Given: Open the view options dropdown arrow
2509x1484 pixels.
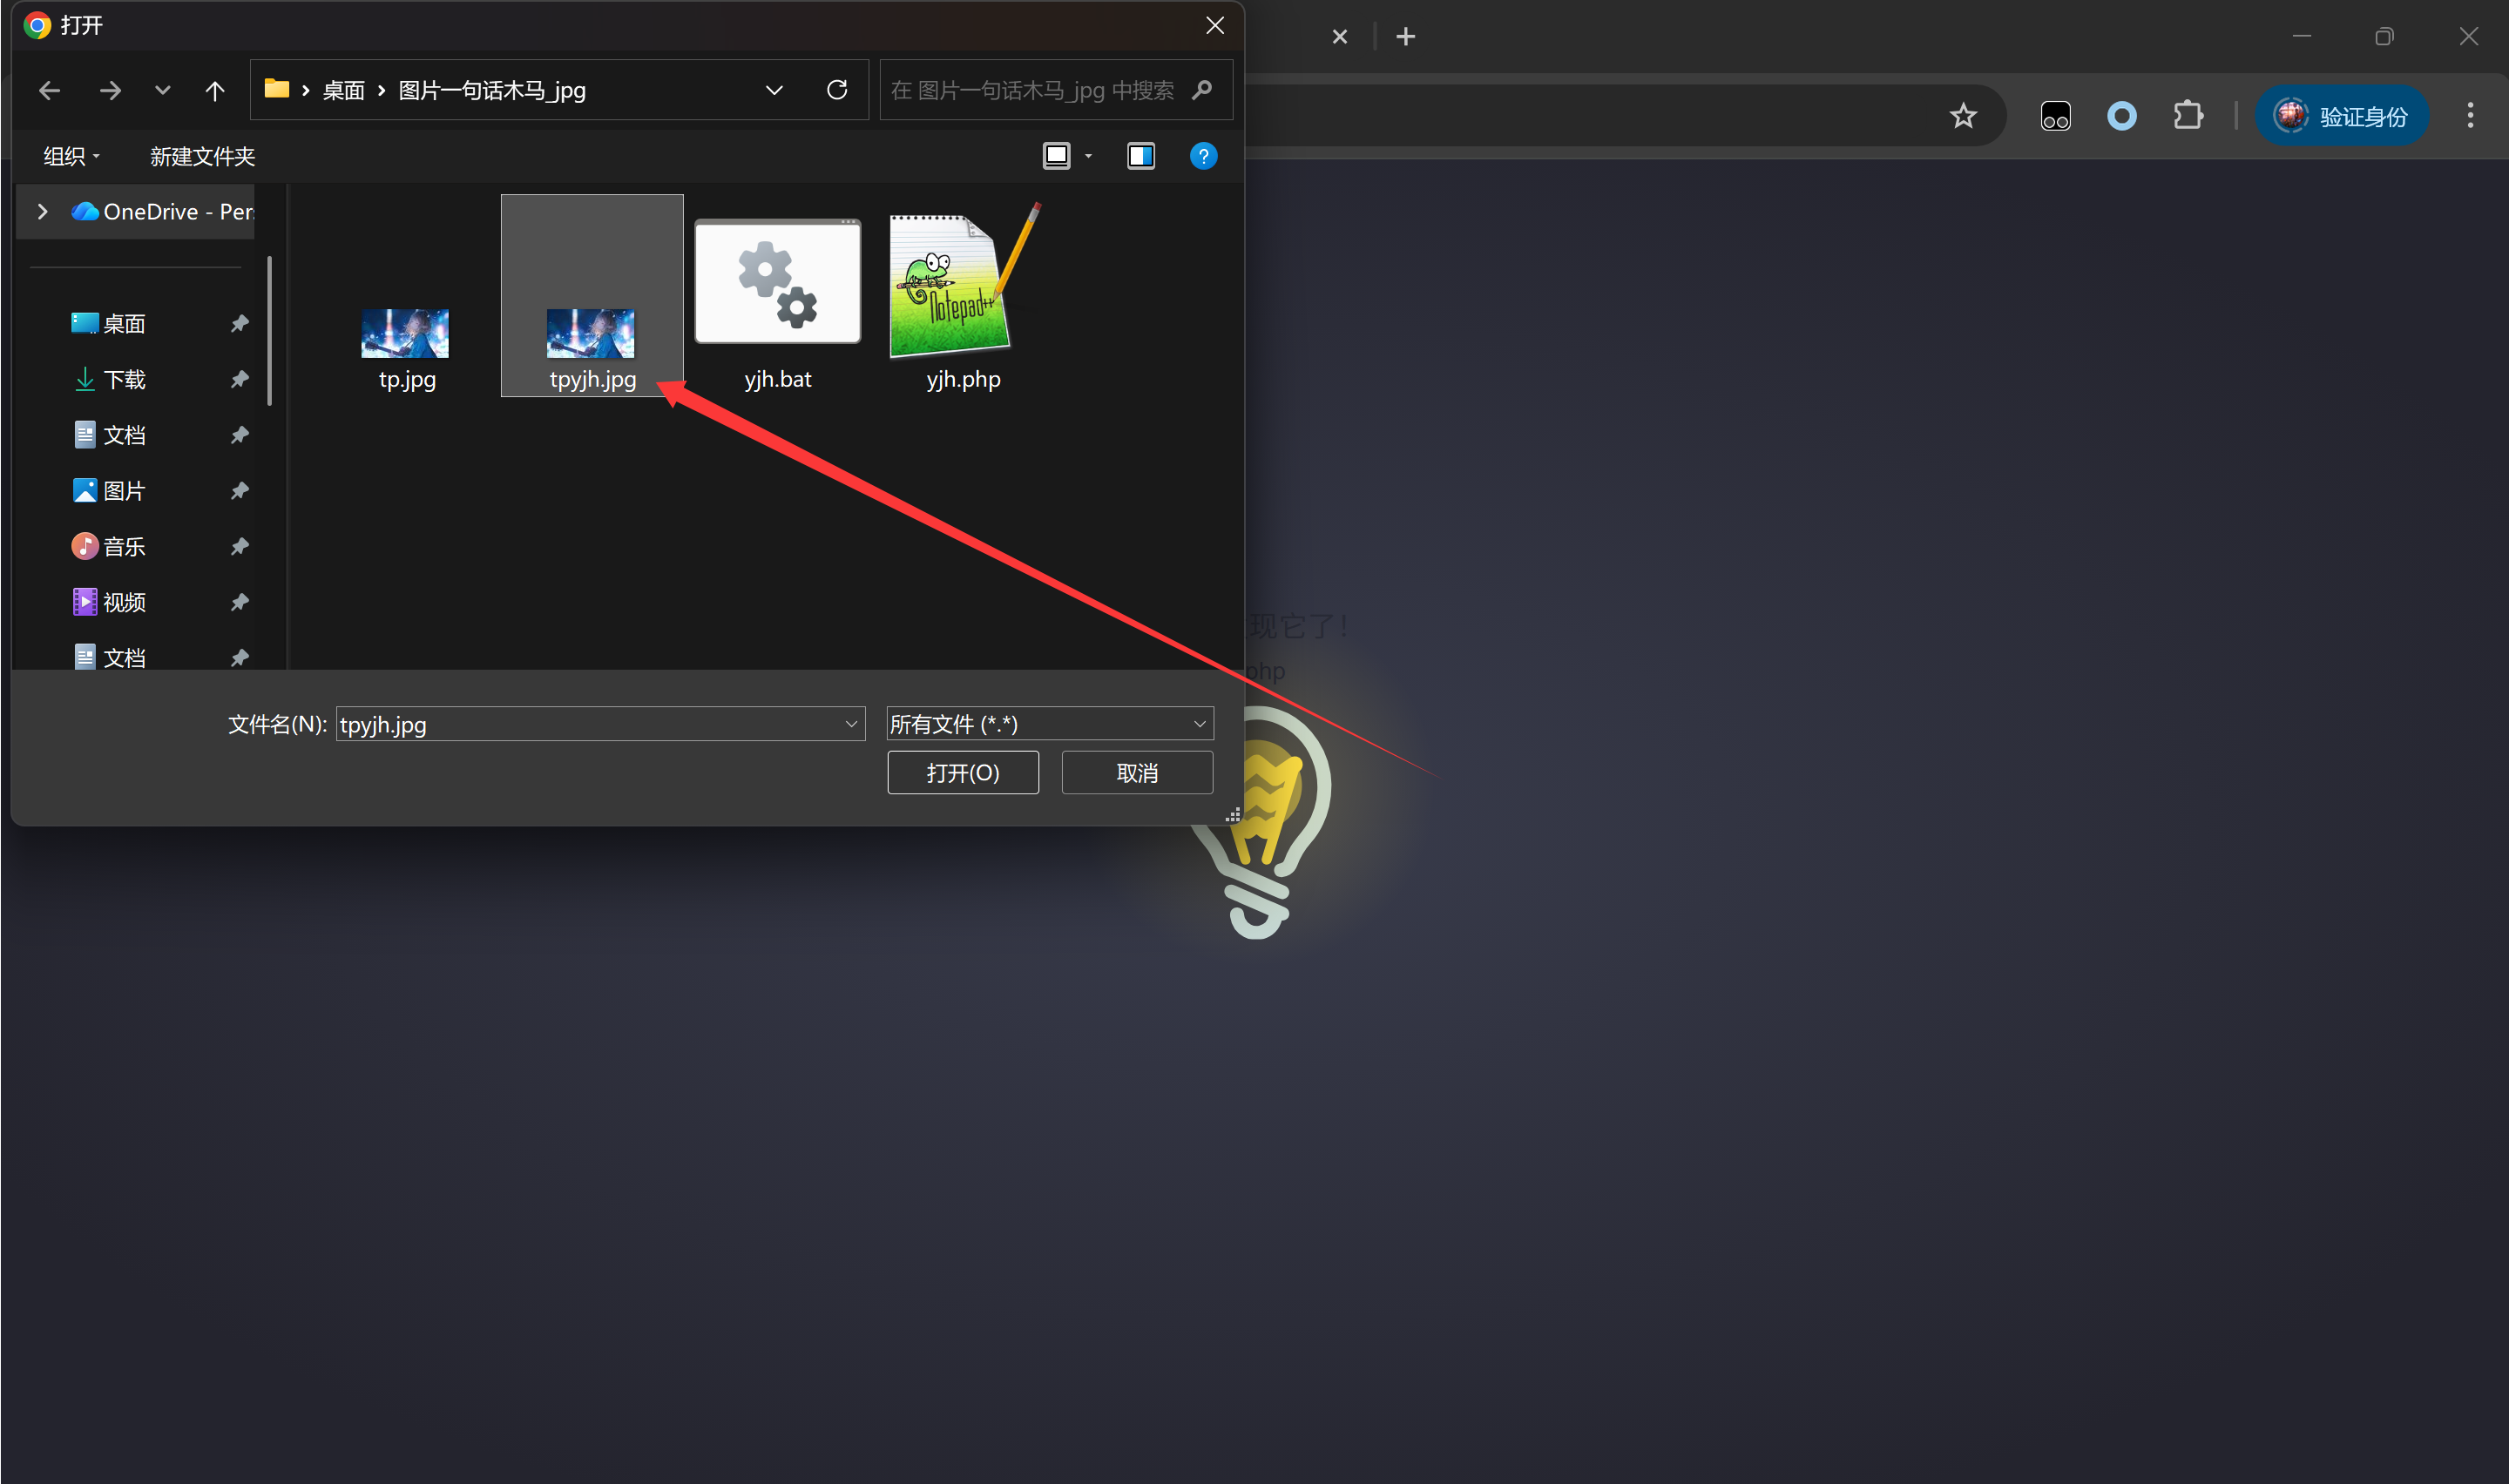Looking at the screenshot, I should tap(1089, 157).
